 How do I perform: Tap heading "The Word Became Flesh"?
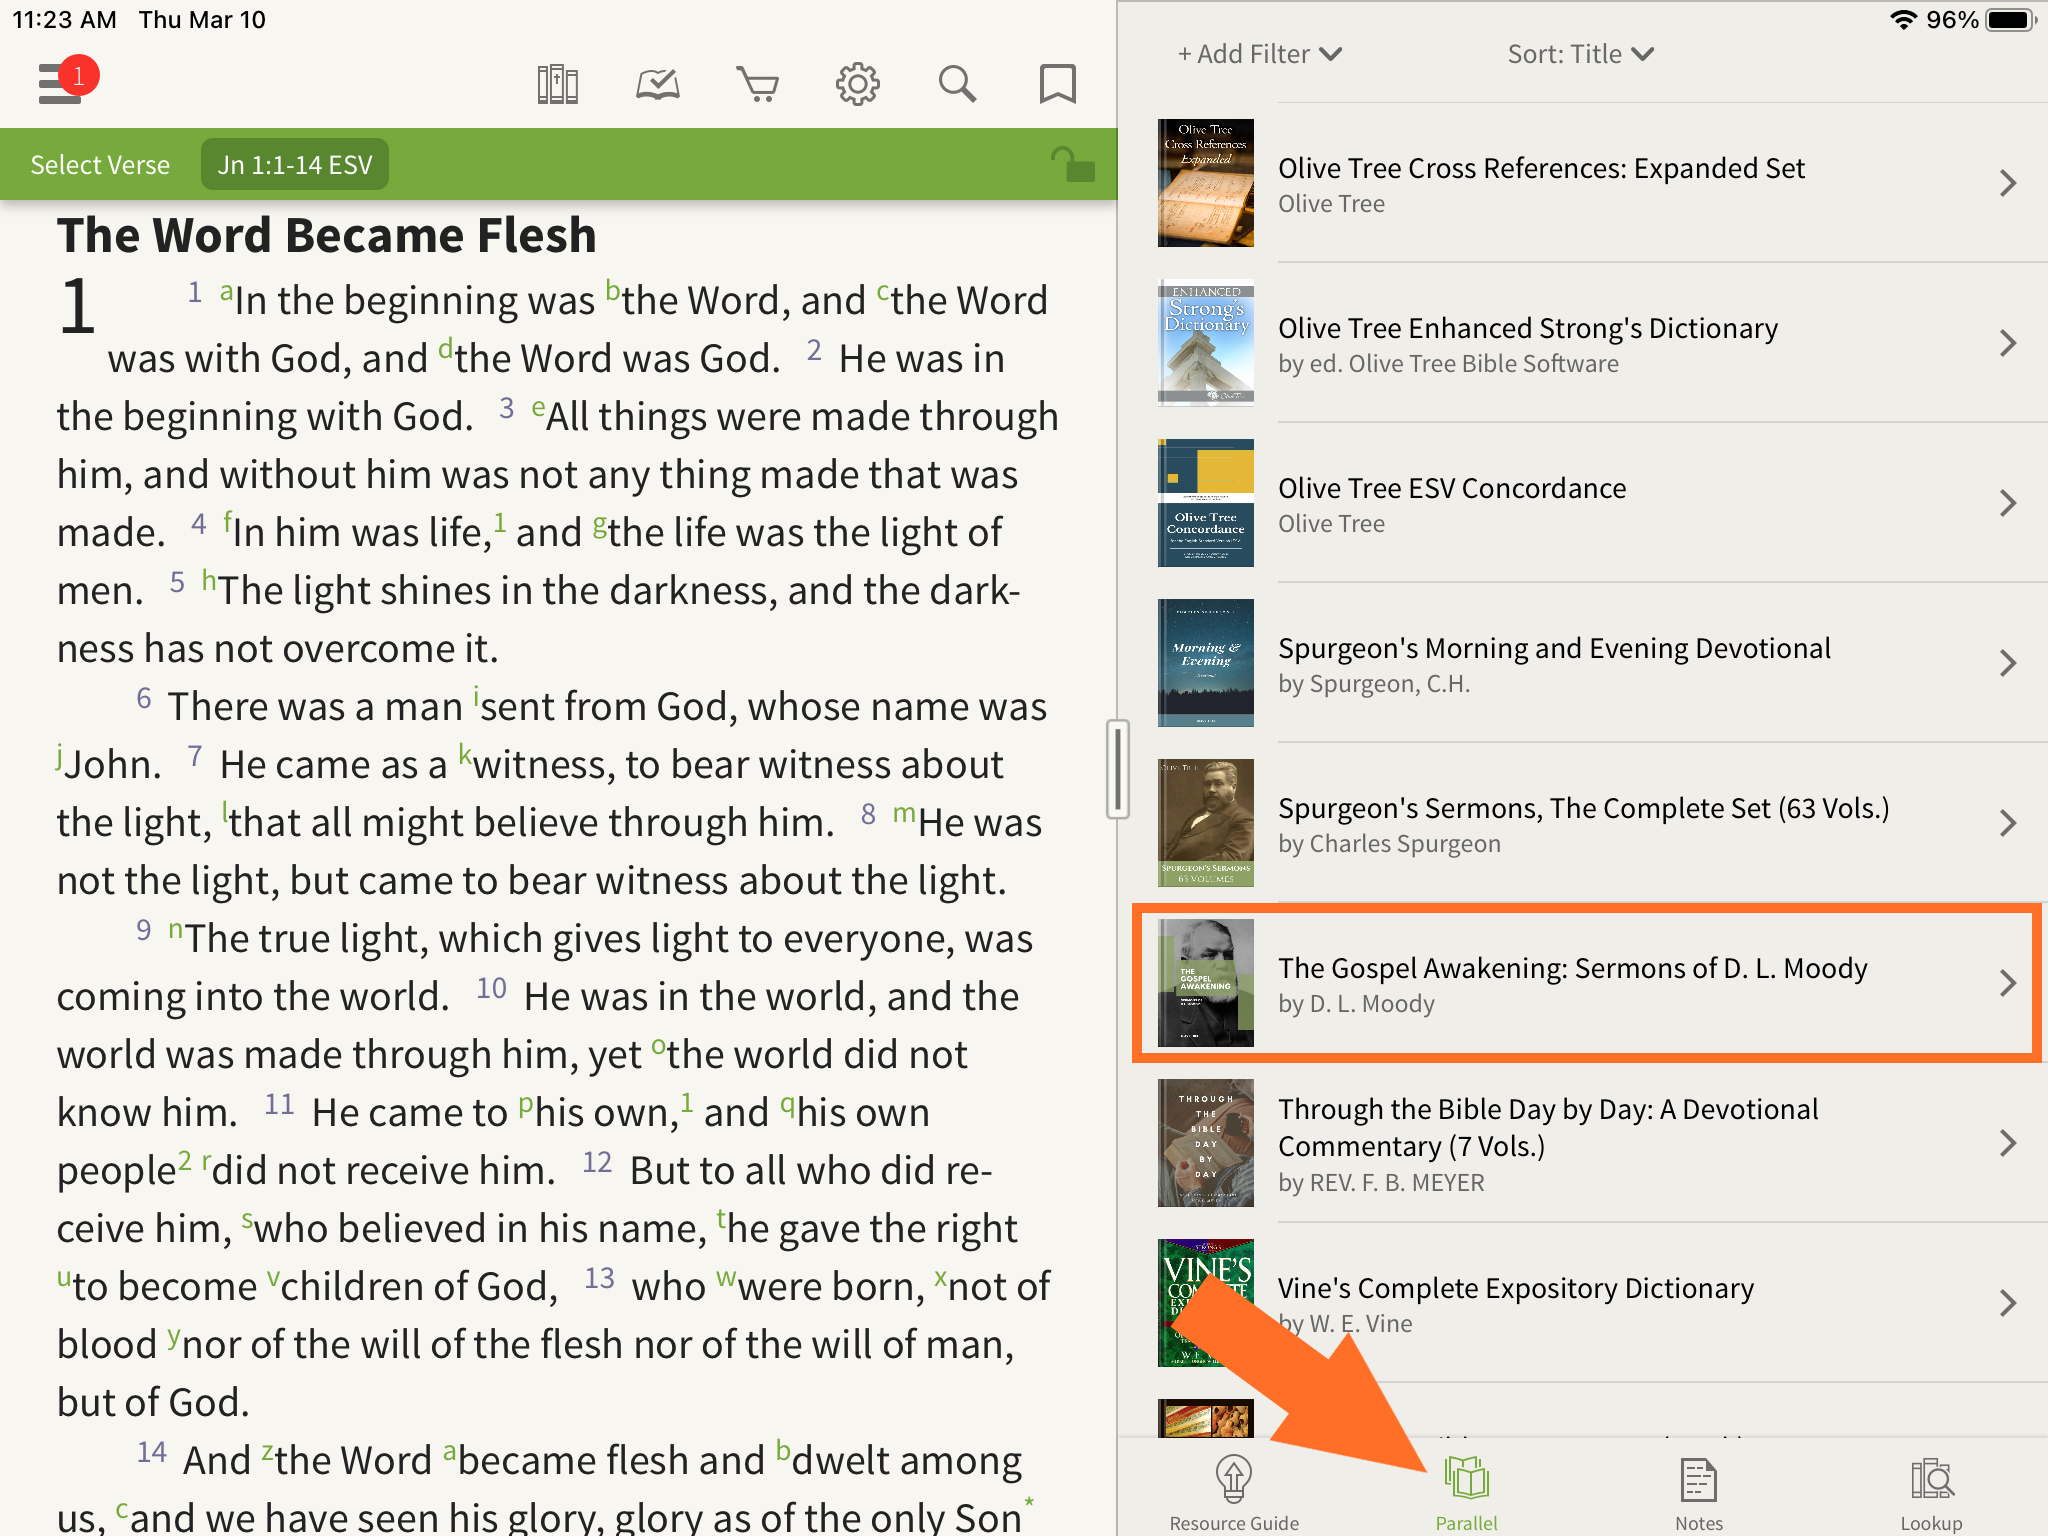(x=326, y=235)
